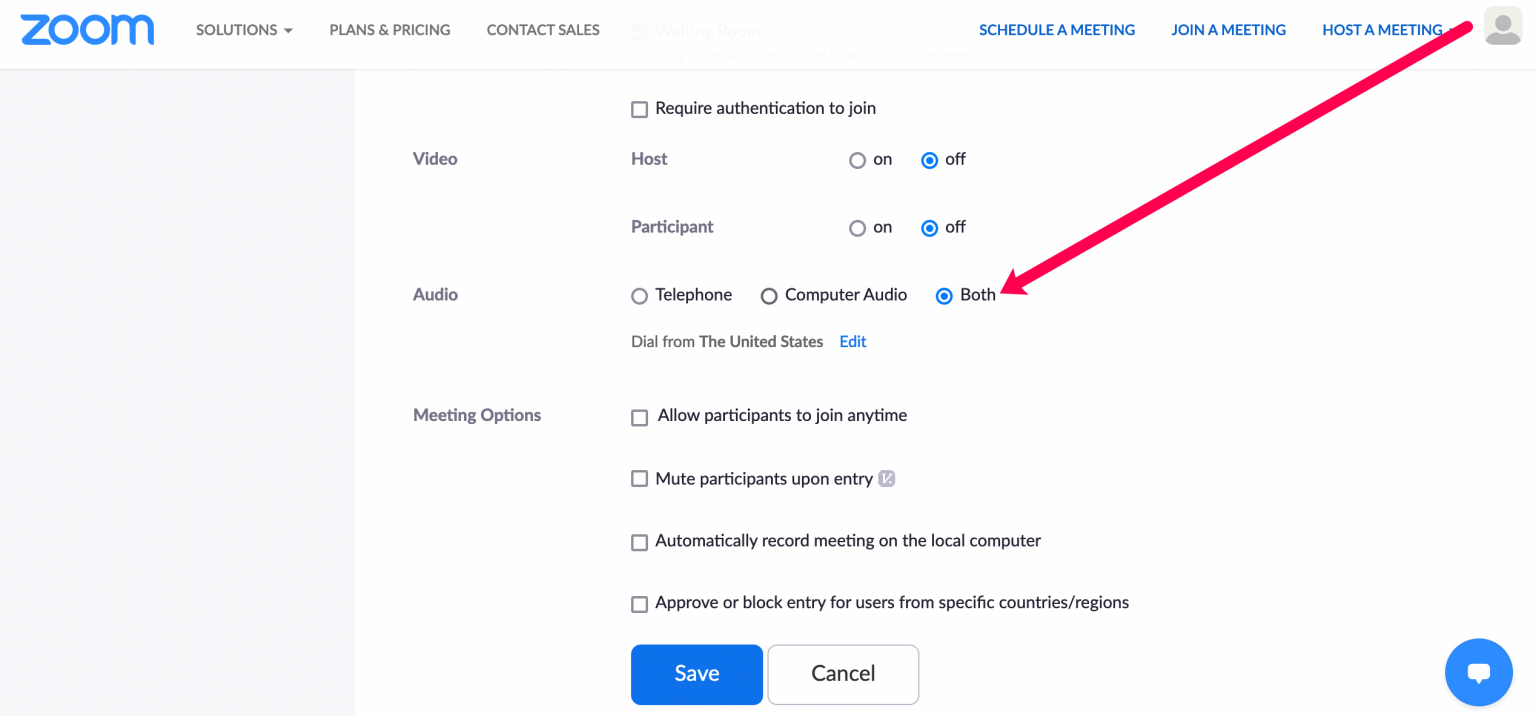Image resolution: width=1536 pixels, height=716 pixels.
Task: Set Participant video to off
Action: pyautogui.click(x=930, y=227)
